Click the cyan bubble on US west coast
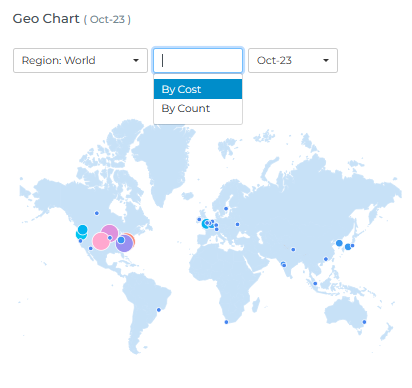Viewport: 412px width, 388px height. coord(82,230)
